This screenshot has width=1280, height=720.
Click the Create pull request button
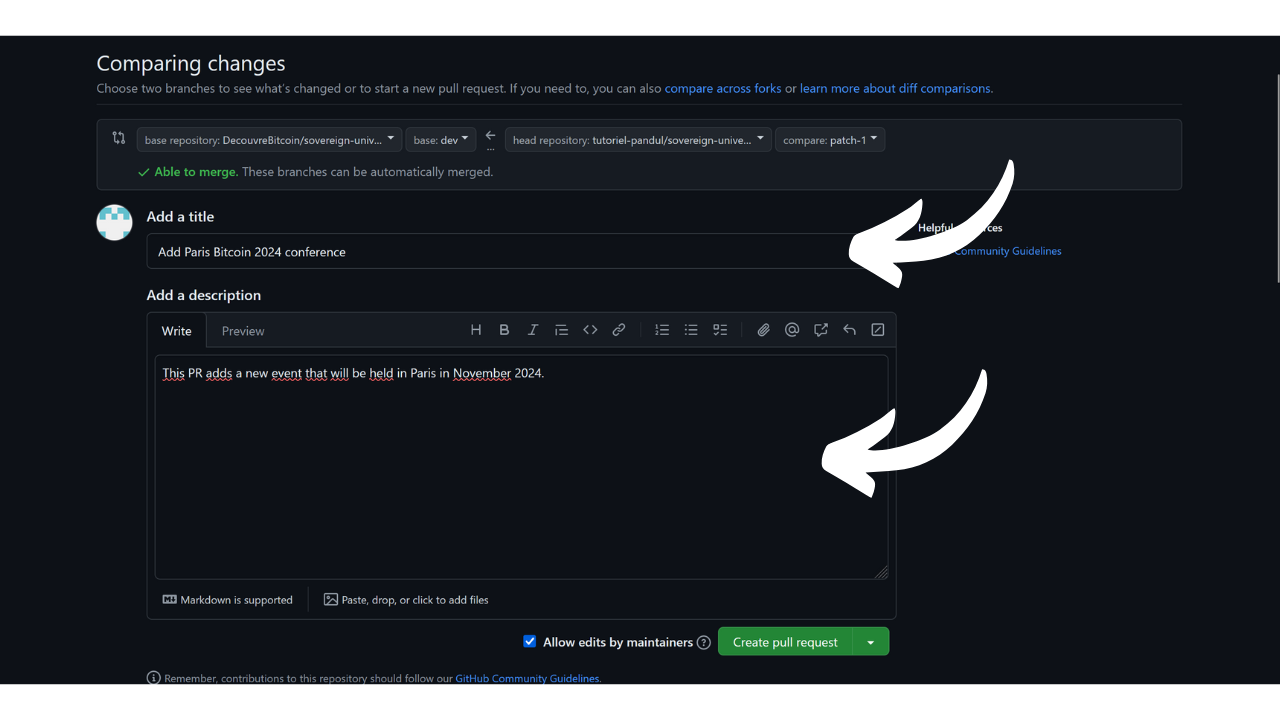pyautogui.click(x=785, y=642)
